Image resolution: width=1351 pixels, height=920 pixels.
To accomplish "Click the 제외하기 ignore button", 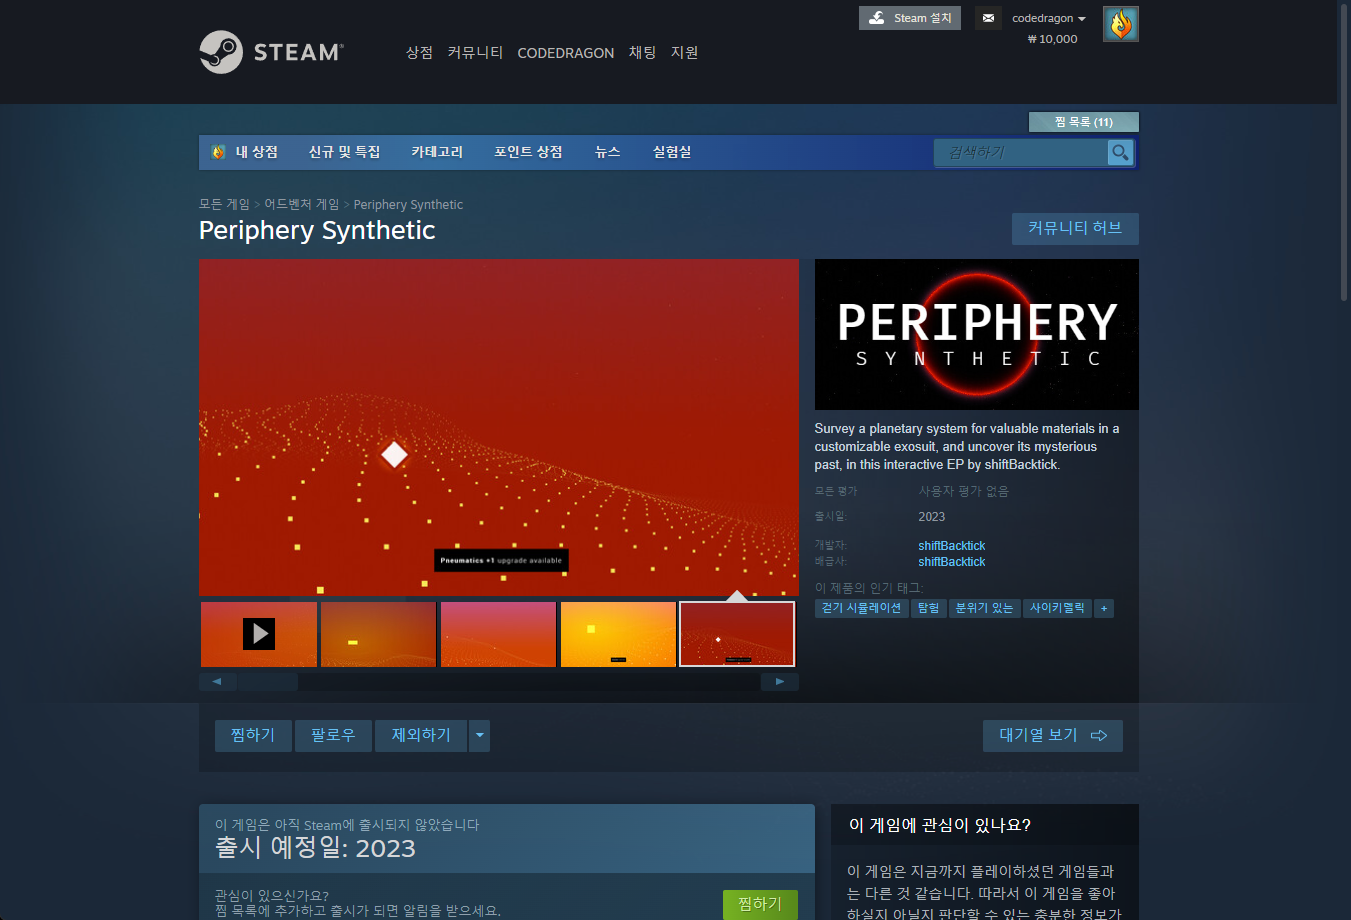I will pyautogui.click(x=421, y=736).
